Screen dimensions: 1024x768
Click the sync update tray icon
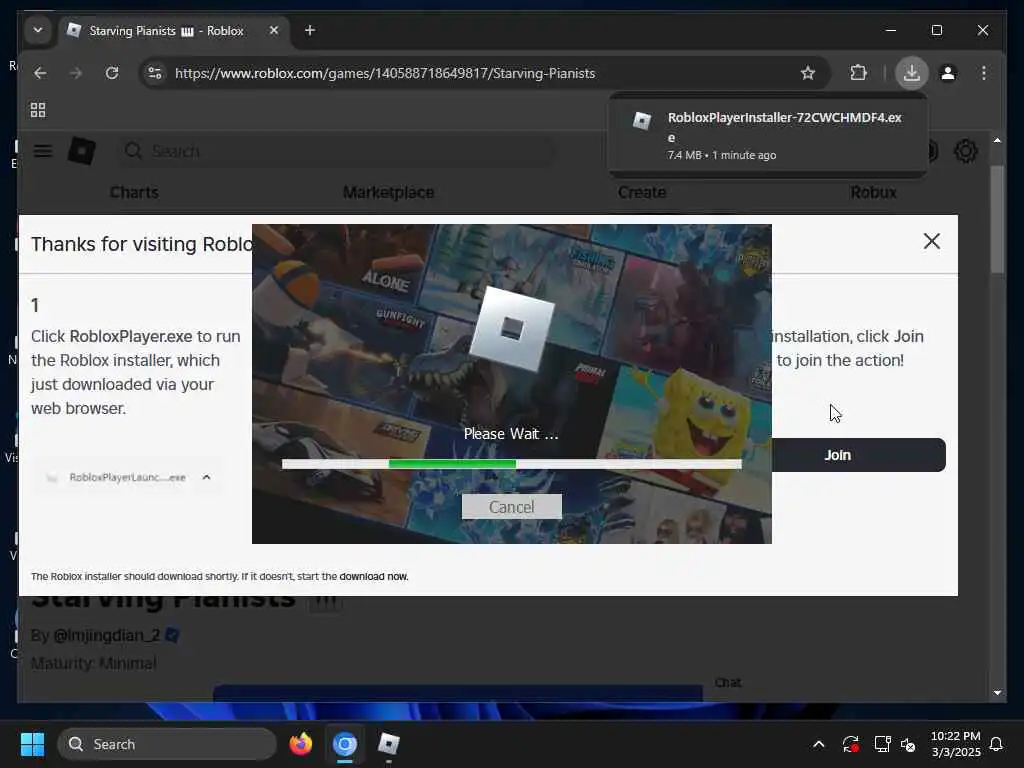click(x=850, y=744)
